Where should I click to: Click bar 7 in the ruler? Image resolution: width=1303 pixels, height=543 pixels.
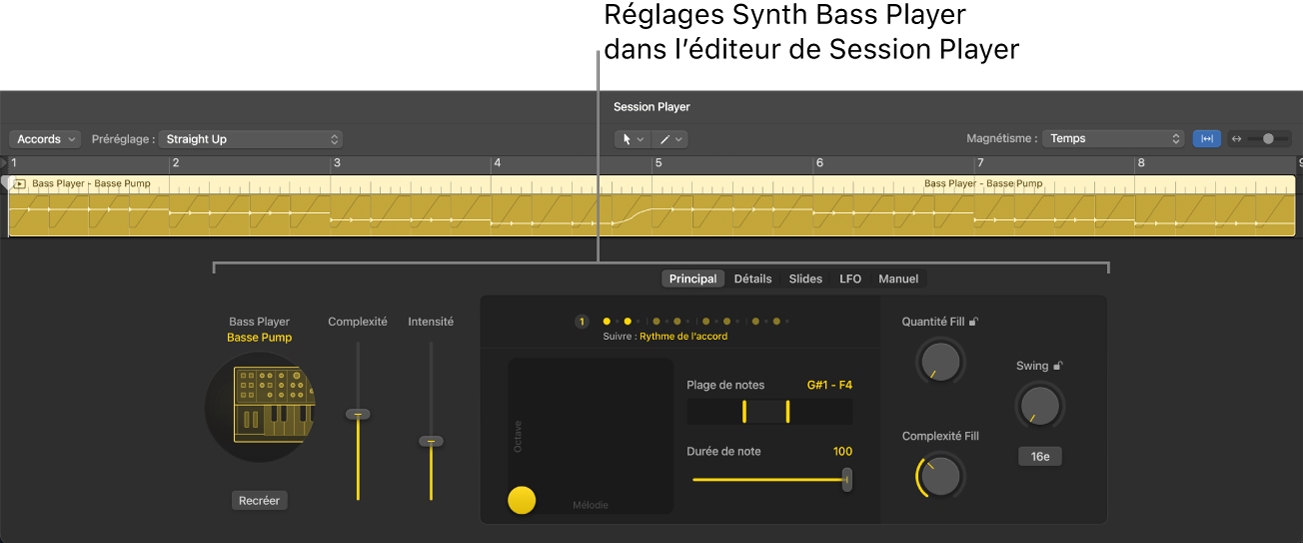coord(980,163)
